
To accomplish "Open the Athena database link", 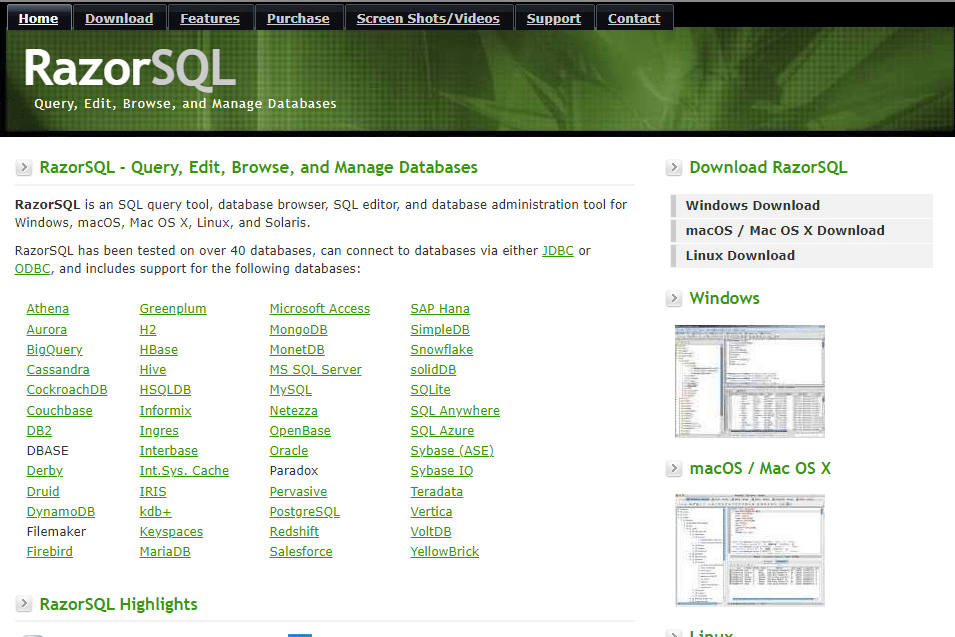I will coord(48,309).
